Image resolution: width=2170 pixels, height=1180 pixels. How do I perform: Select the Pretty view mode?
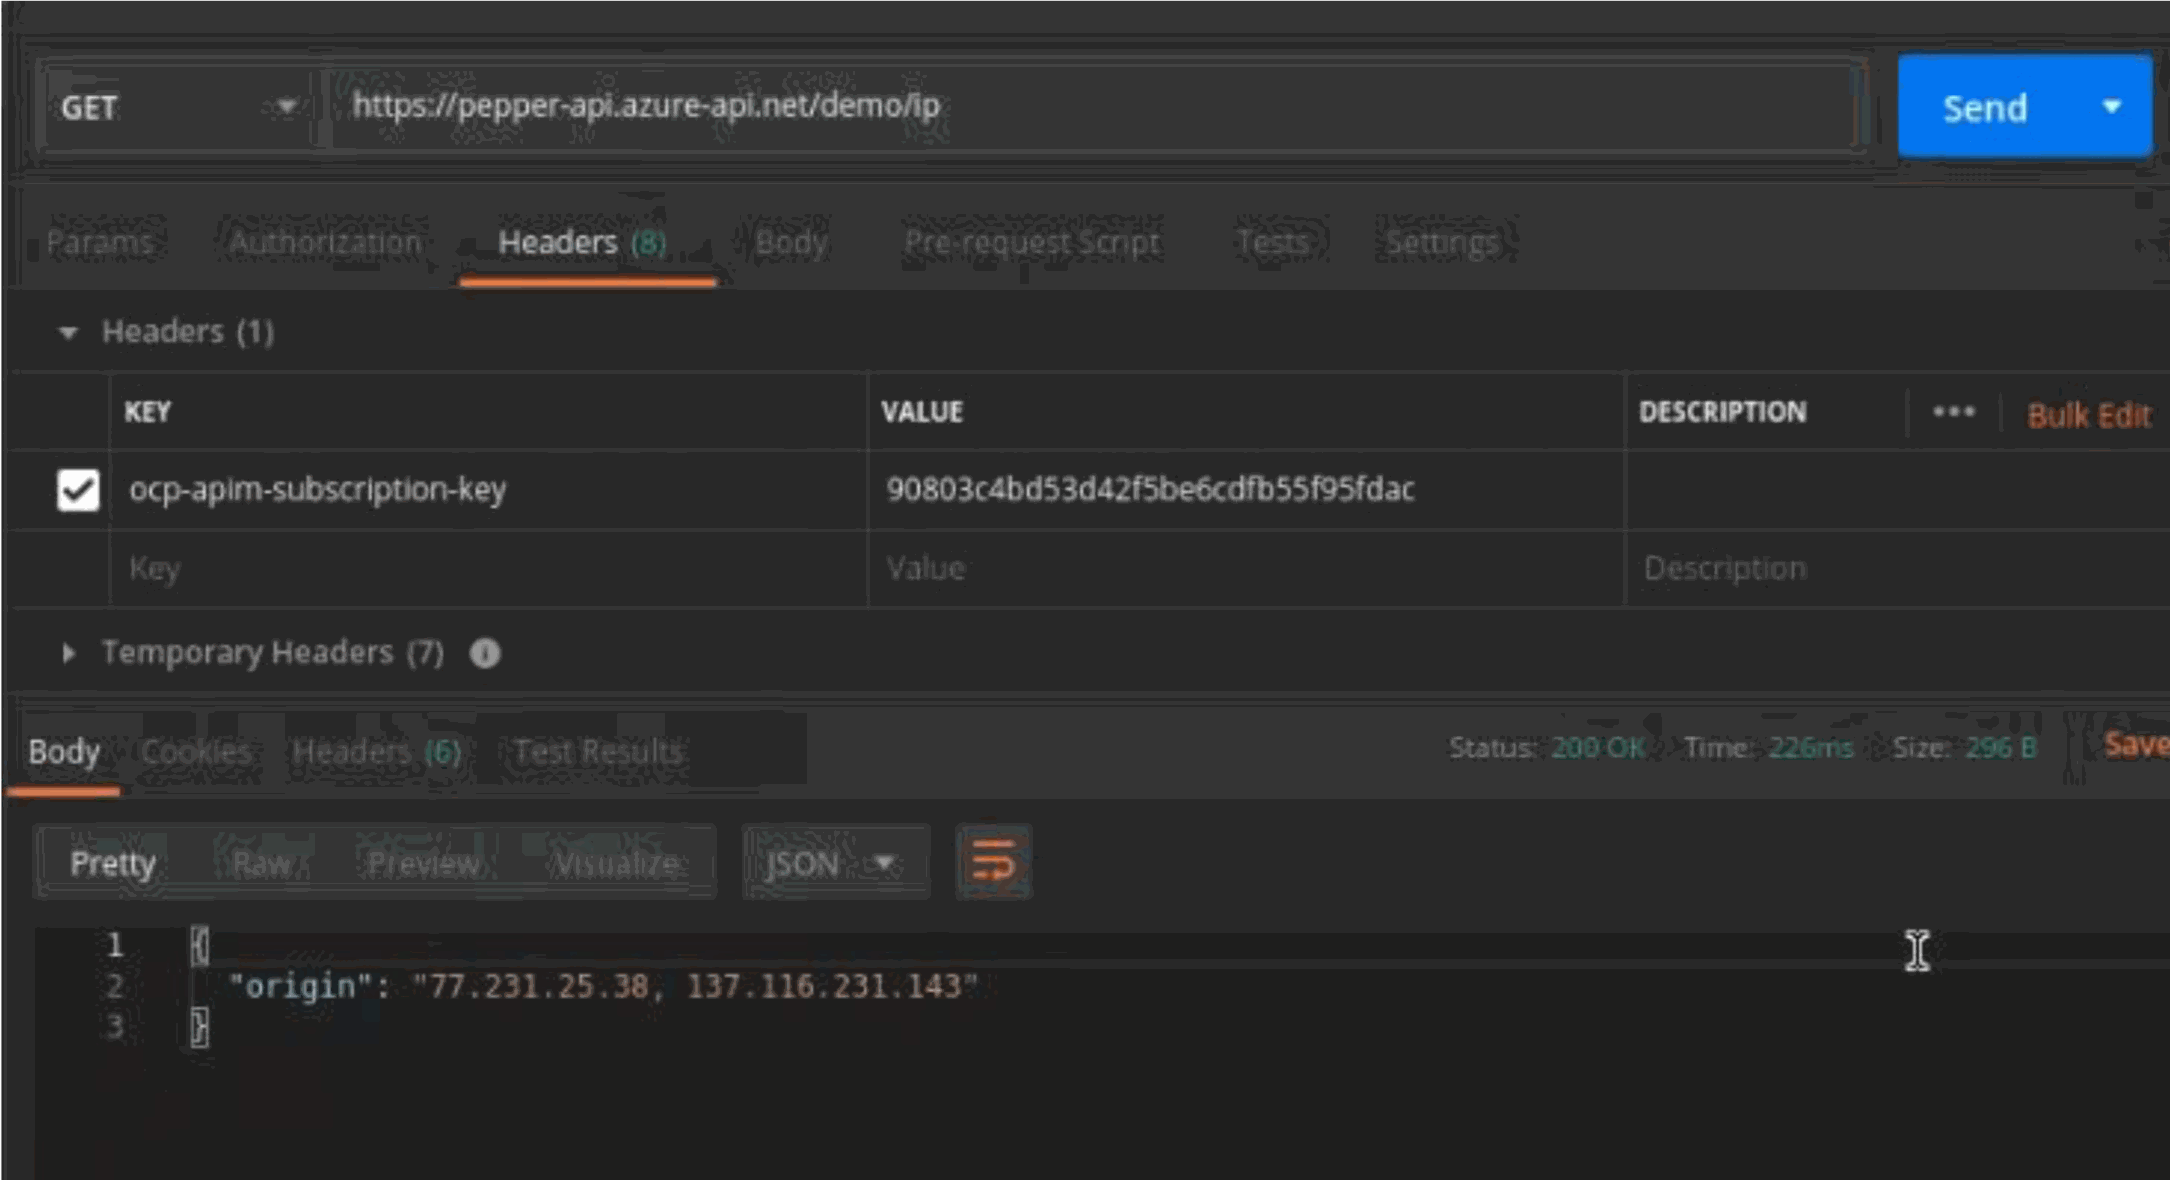click(113, 863)
